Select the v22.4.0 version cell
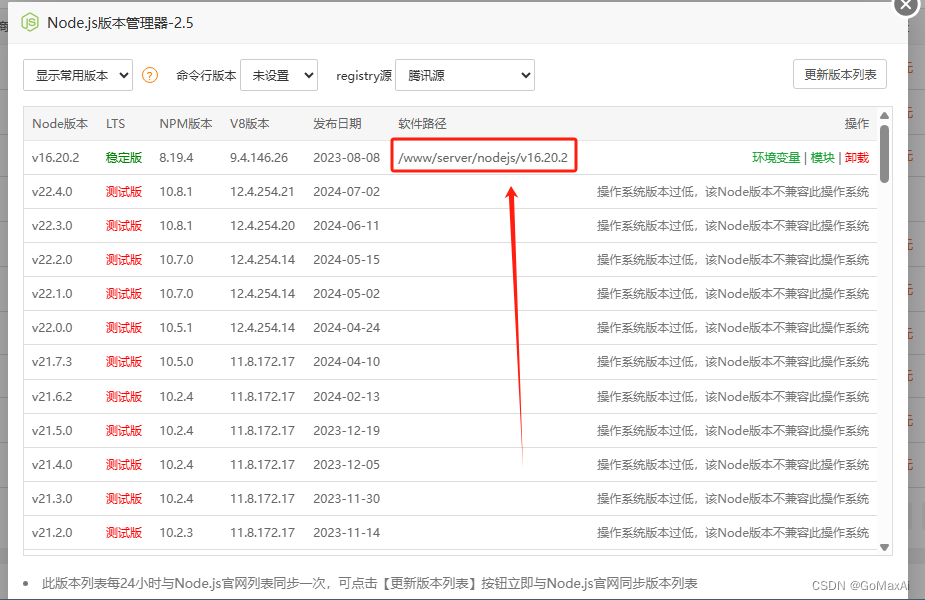Image resolution: width=925 pixels, height=600 pixels. click(x=52, y=192)
